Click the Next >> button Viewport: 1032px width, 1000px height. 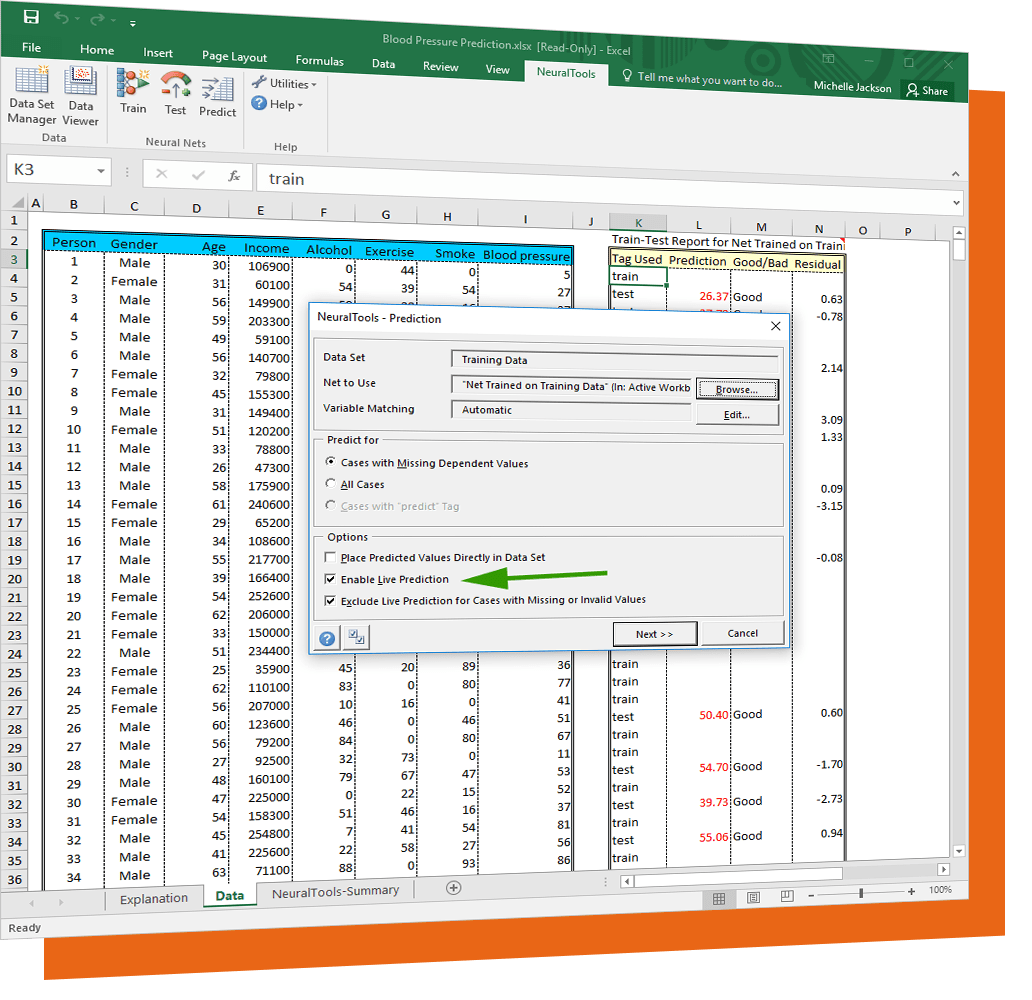click(x=654, y=634)
